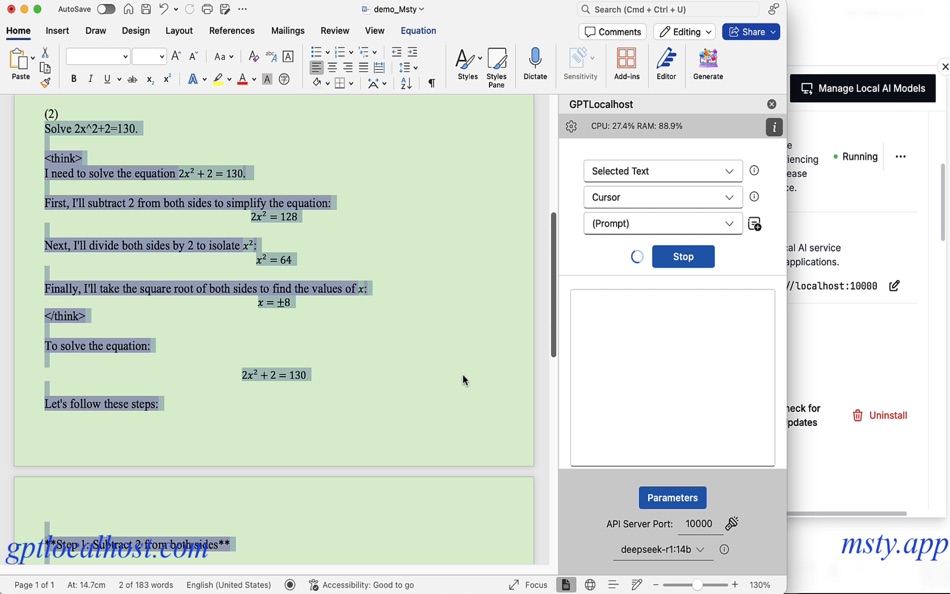The image size is (950, 594).
Task: Click the Print icon in title bar
Action: 207,9
